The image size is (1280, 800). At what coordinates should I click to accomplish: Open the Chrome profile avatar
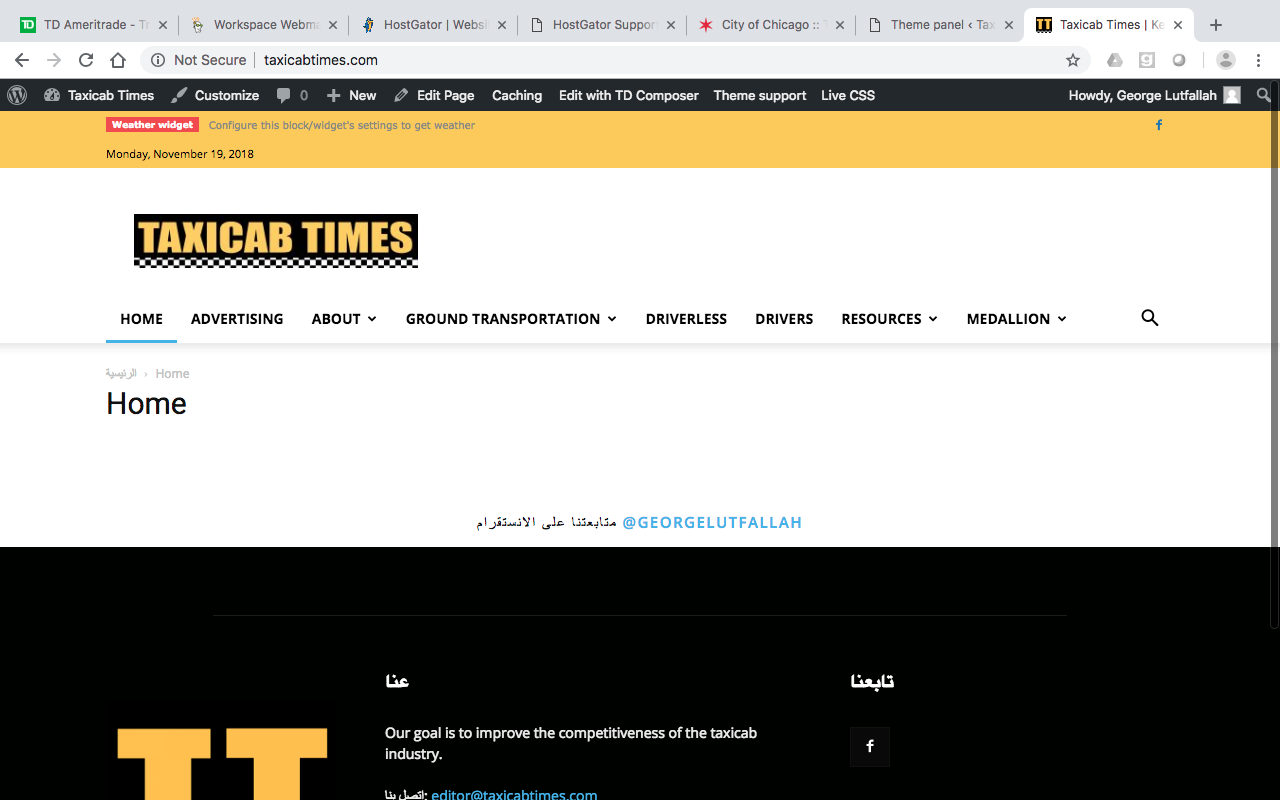click(x=1226, y=60)
